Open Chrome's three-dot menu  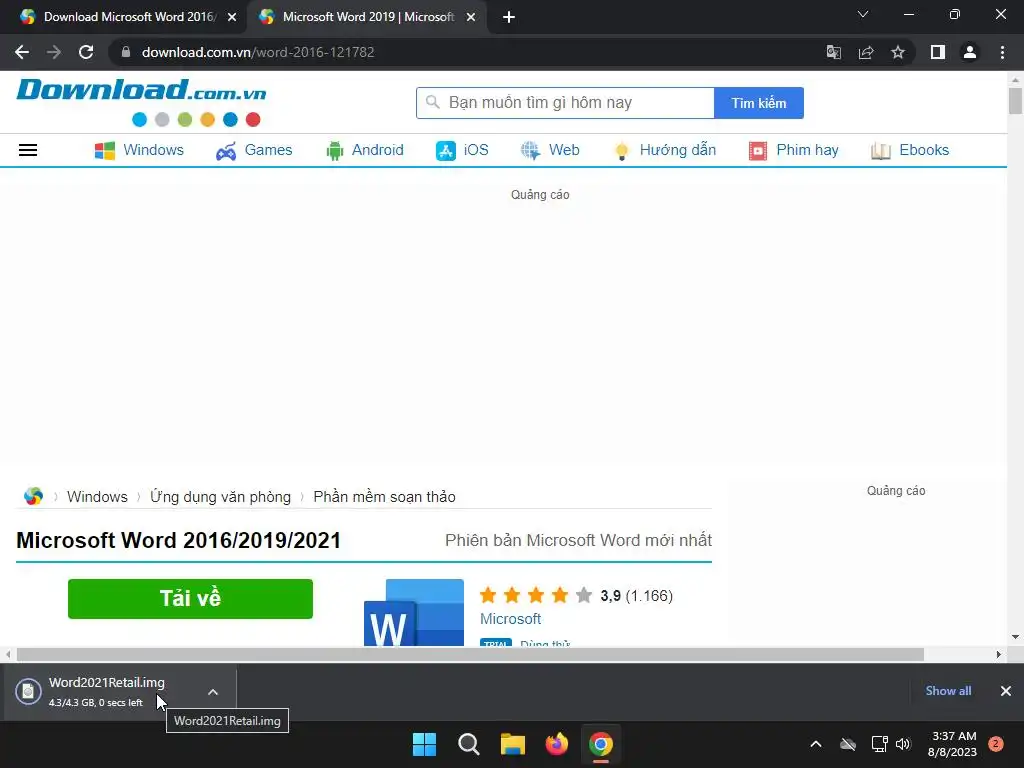click(1002, 52)
